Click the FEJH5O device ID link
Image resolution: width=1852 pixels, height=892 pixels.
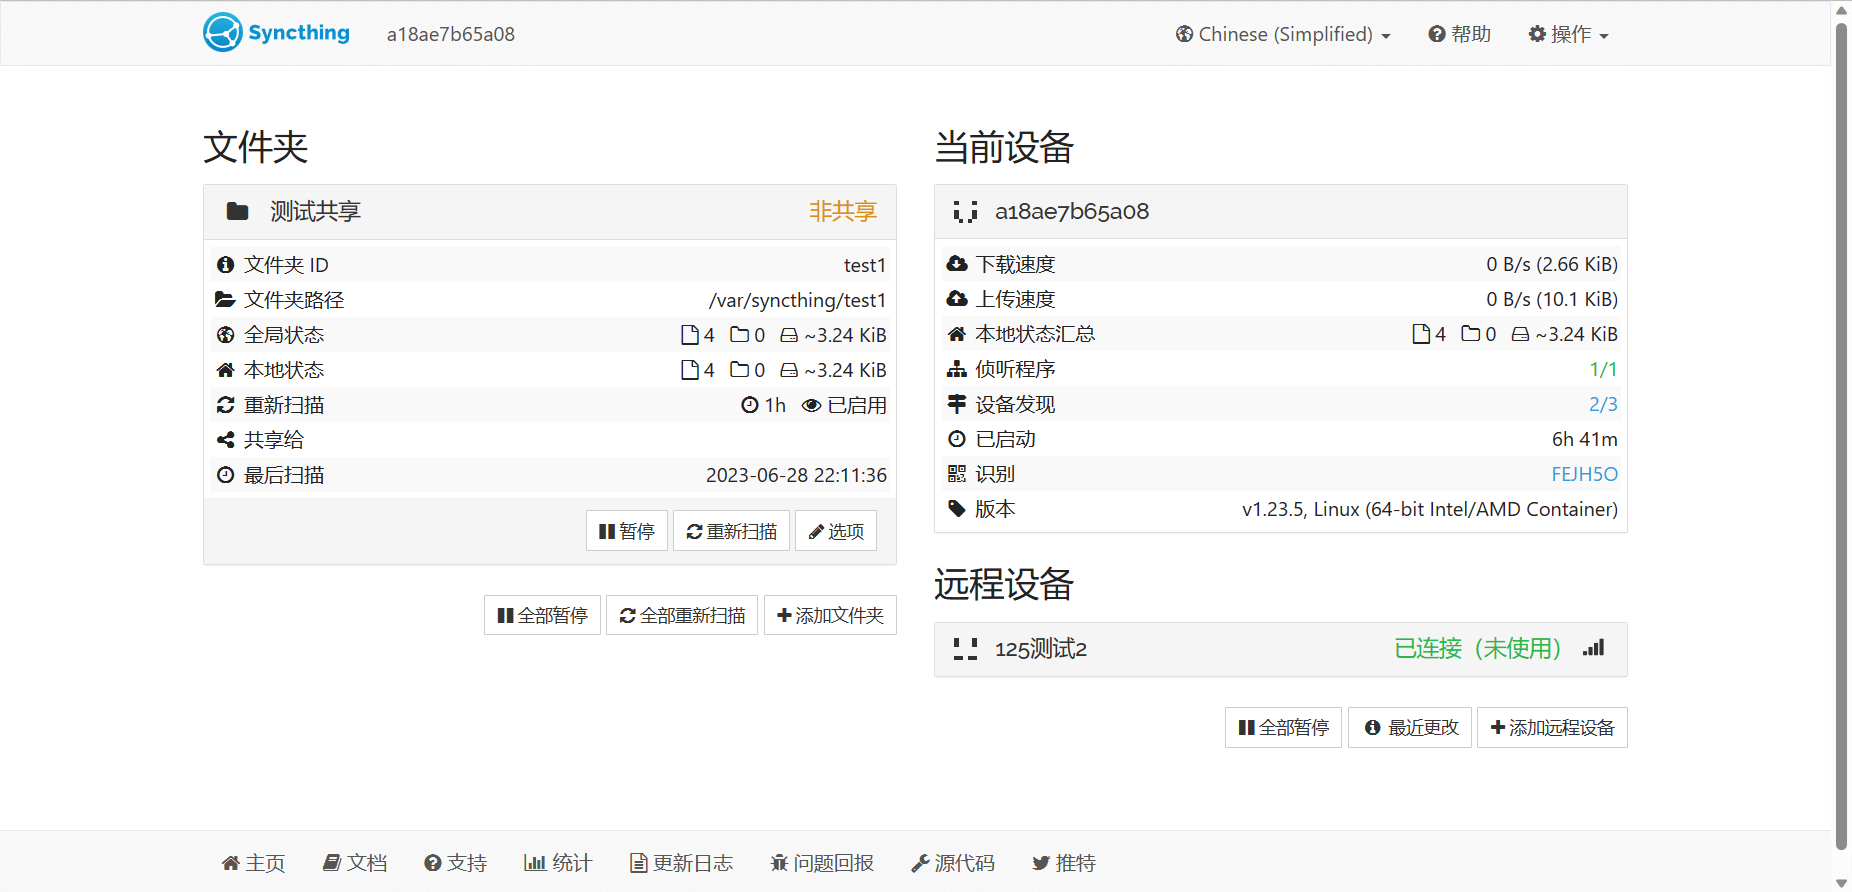(x=1584, y=474)
